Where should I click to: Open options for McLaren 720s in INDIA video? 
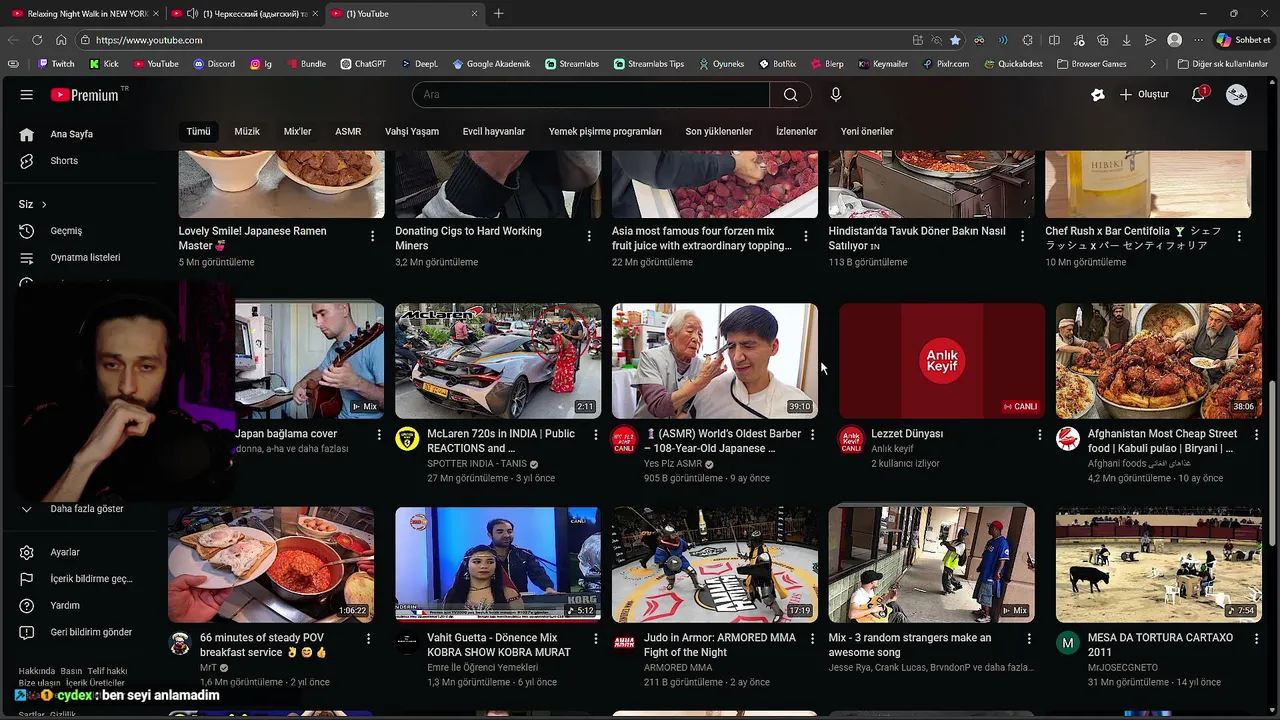click(x=596, y=435)
